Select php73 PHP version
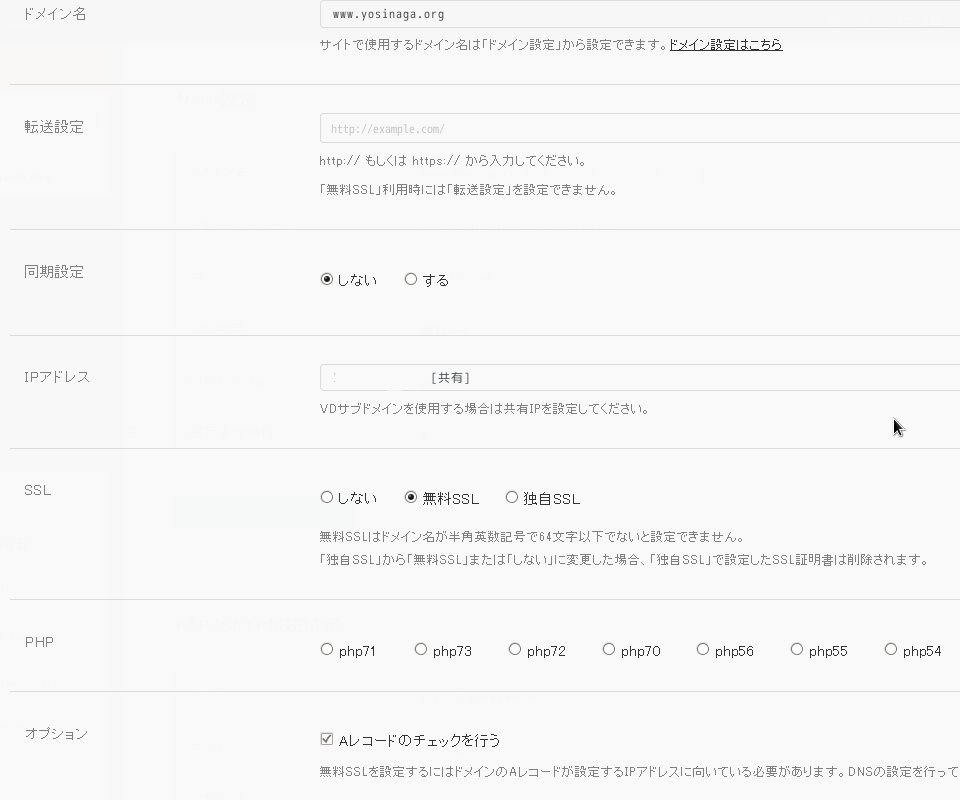This screenshot has width=960, height=800. (421, 650)
